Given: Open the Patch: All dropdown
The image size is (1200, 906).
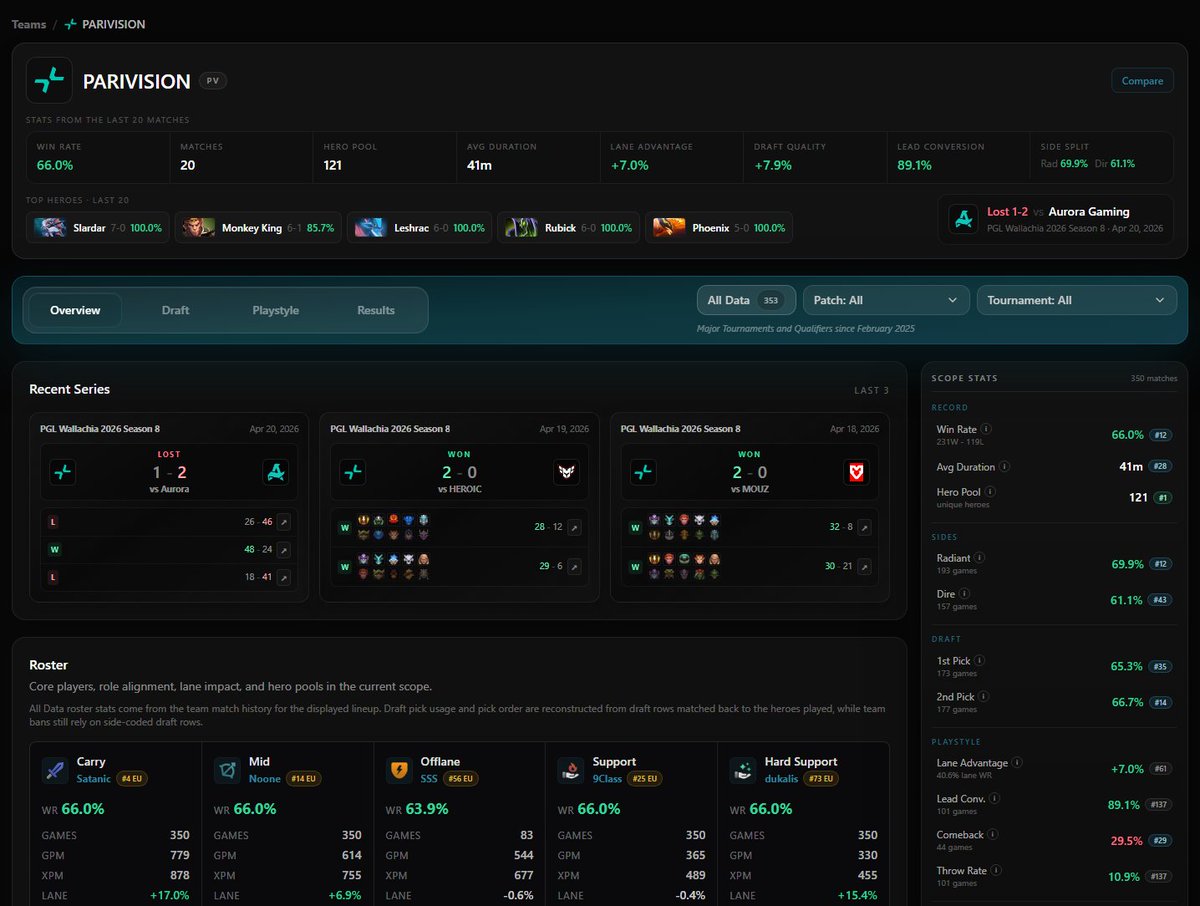Looking at the screenshot, I should (886, 300).
